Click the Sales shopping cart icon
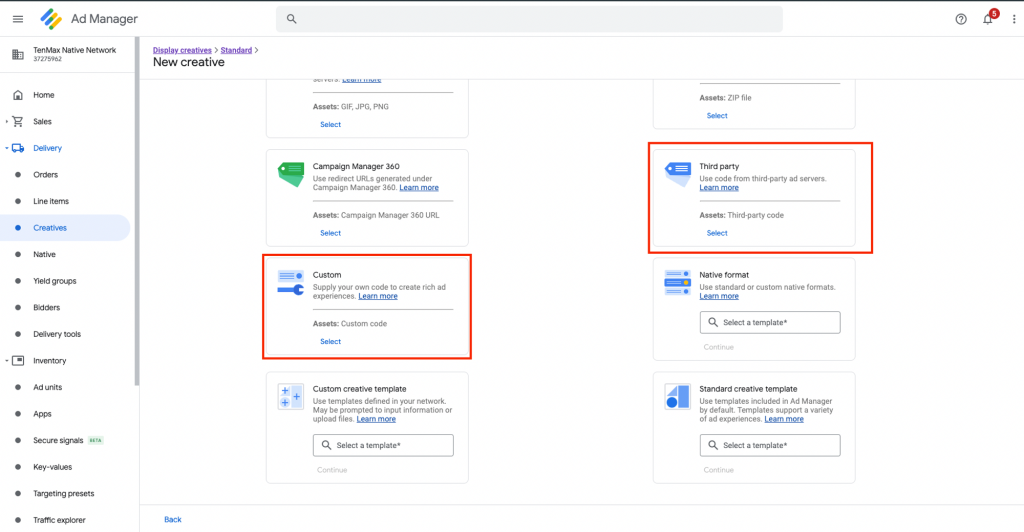 click(x=18, y=121)
